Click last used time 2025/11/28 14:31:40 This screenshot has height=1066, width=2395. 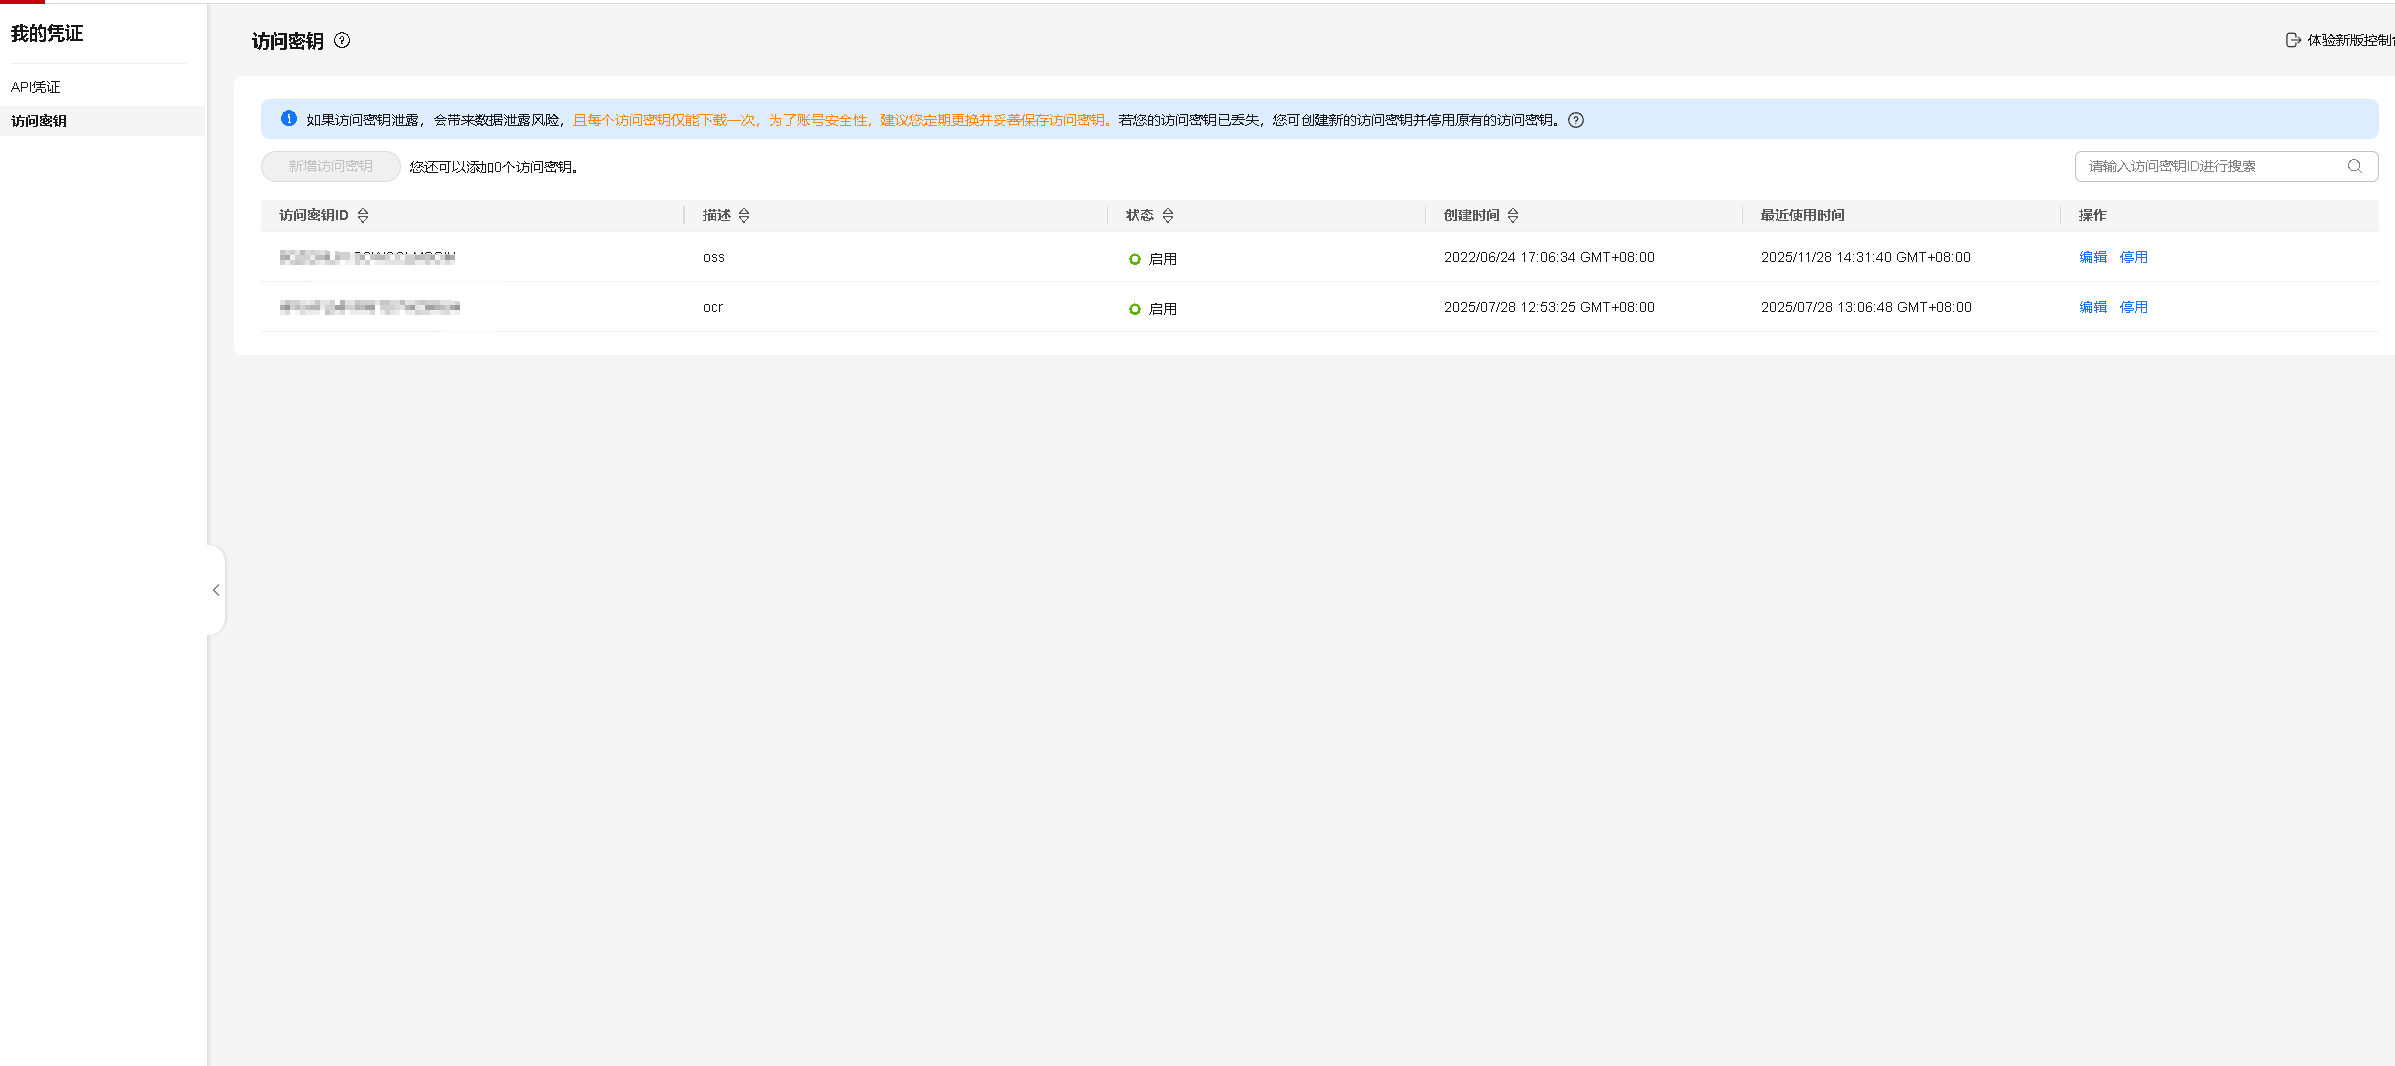click(x=1866, y=257)
